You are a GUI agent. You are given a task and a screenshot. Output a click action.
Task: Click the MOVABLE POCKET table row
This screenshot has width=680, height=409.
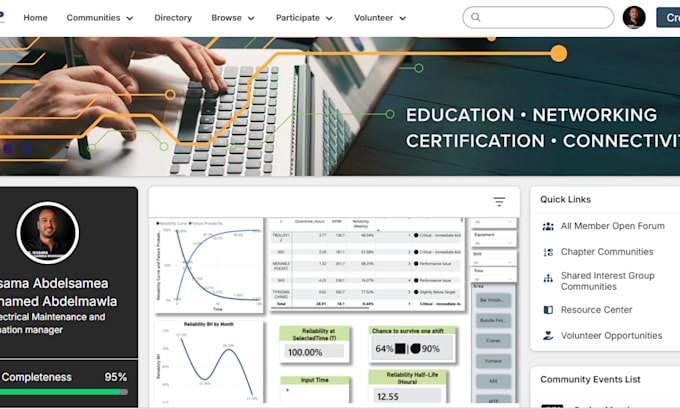tap(367, 266)
